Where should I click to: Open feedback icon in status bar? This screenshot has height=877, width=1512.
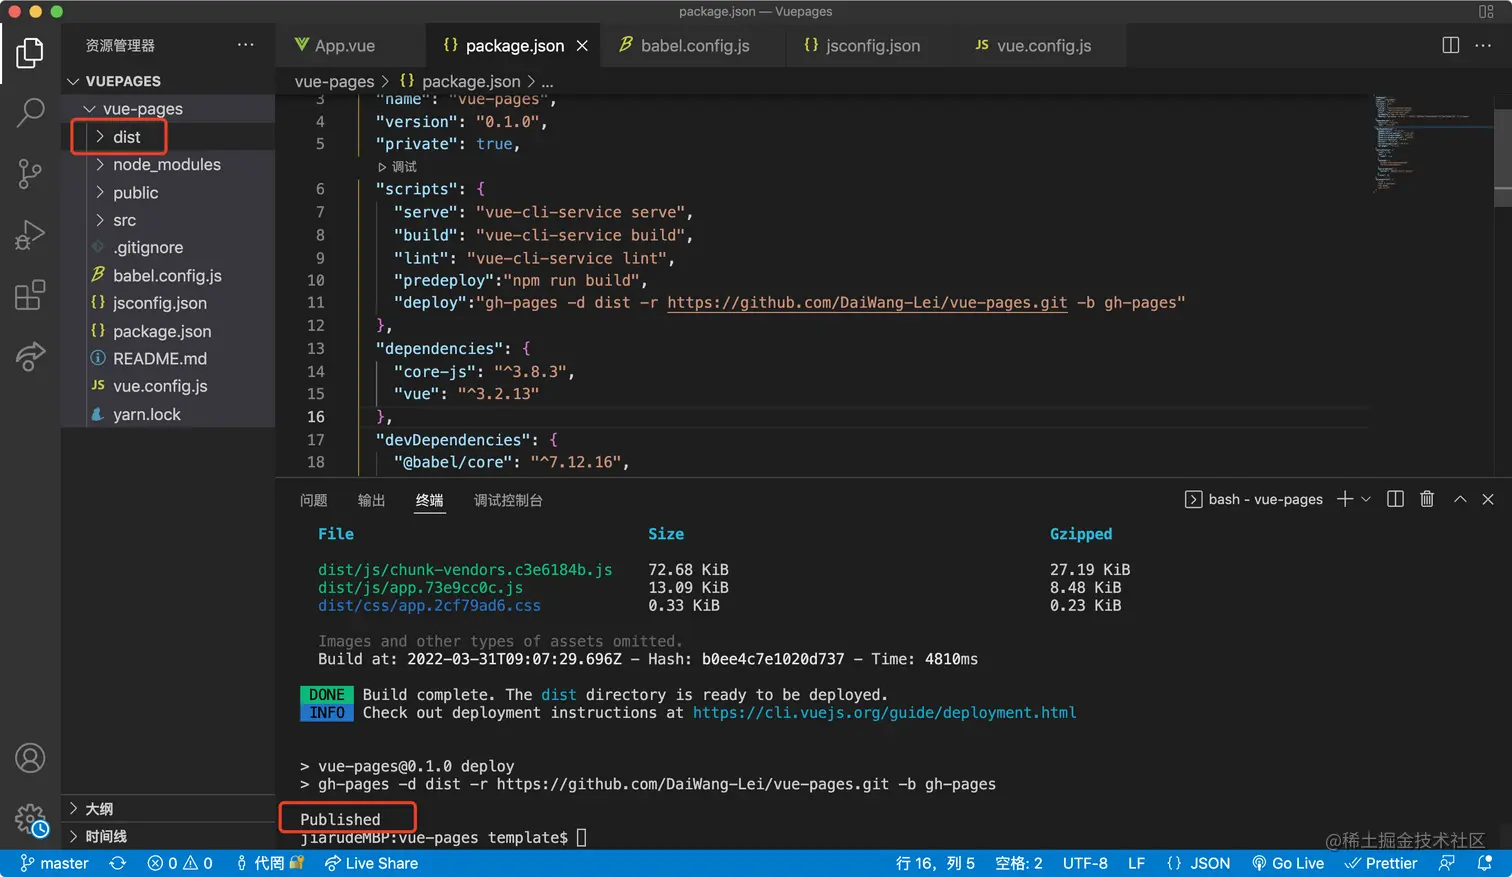tap(1447, 863)
